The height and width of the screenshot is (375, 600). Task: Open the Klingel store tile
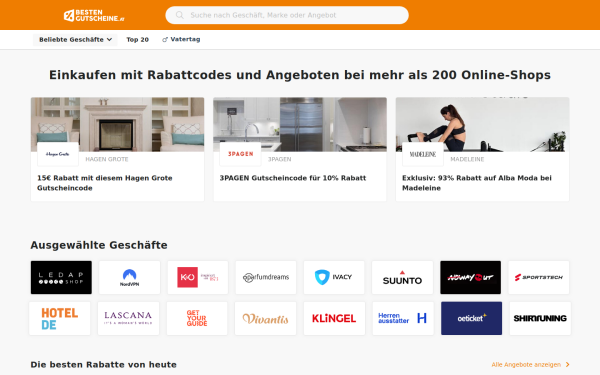[334, 318]
